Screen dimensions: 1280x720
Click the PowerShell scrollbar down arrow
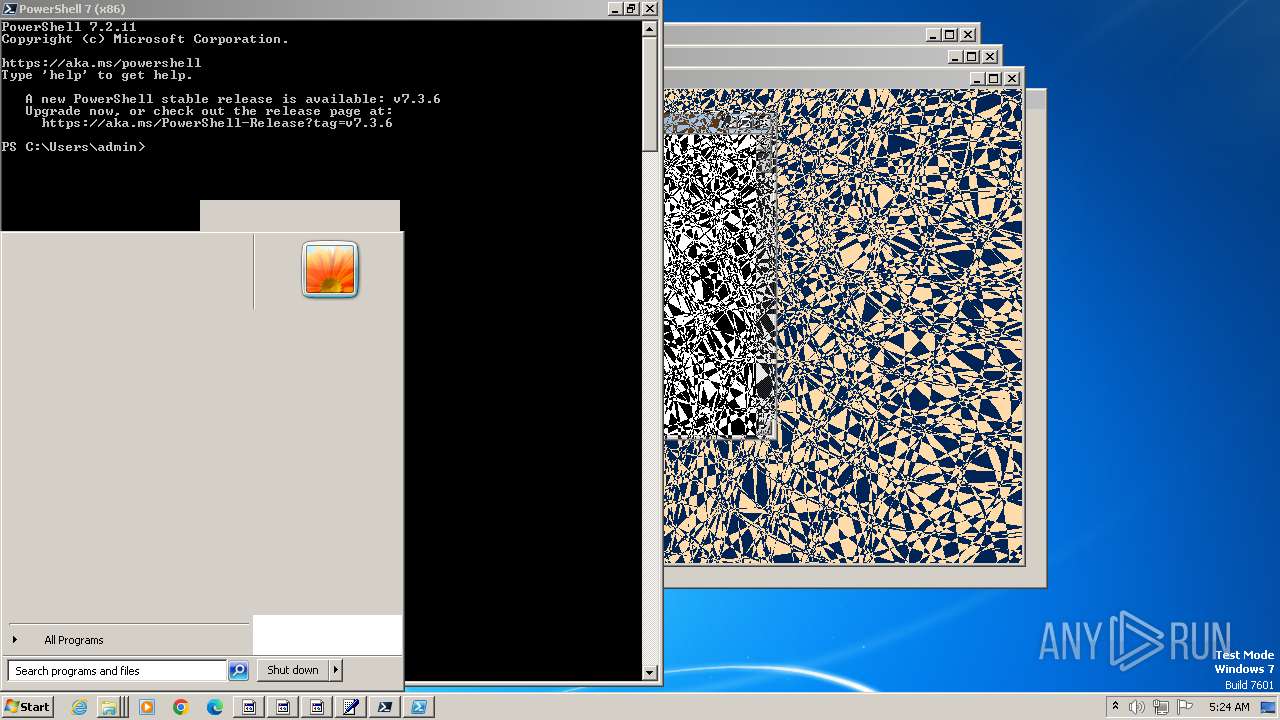[650, 673]
